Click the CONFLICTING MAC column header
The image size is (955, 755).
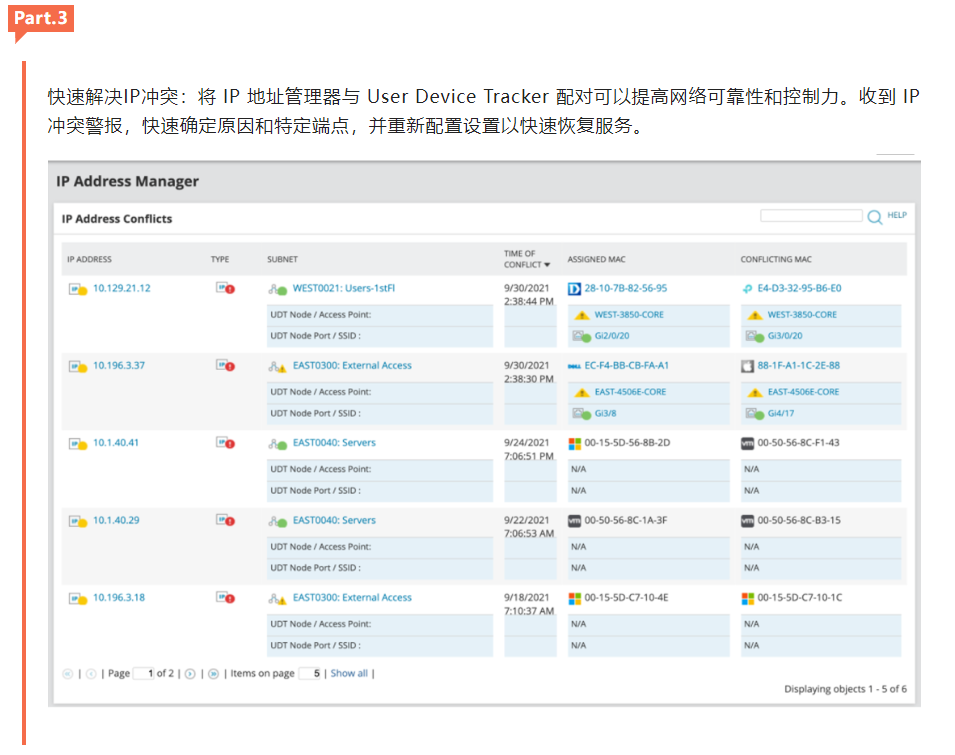coord(776,259)
